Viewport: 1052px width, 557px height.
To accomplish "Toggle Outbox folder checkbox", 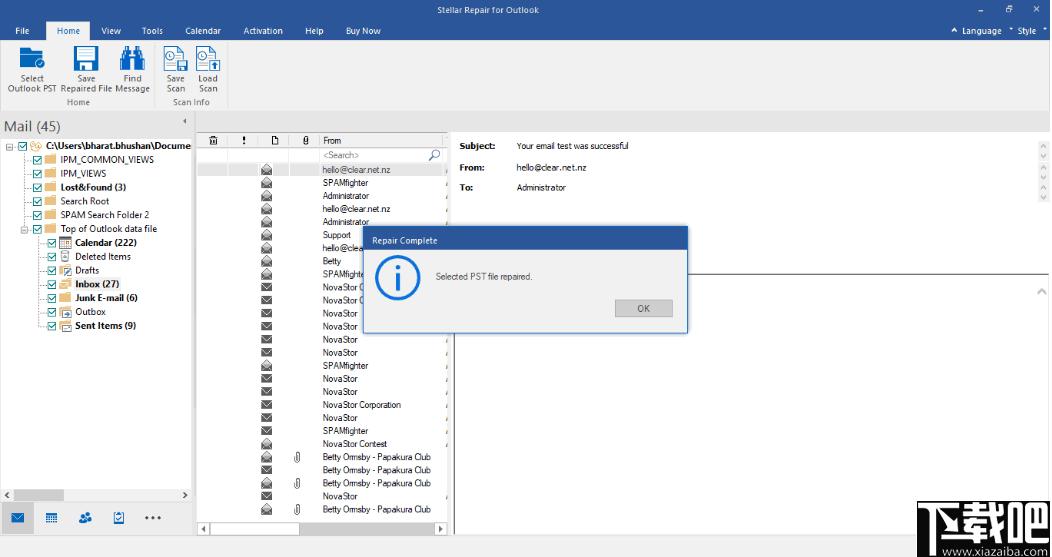I will tap(52, 312).
